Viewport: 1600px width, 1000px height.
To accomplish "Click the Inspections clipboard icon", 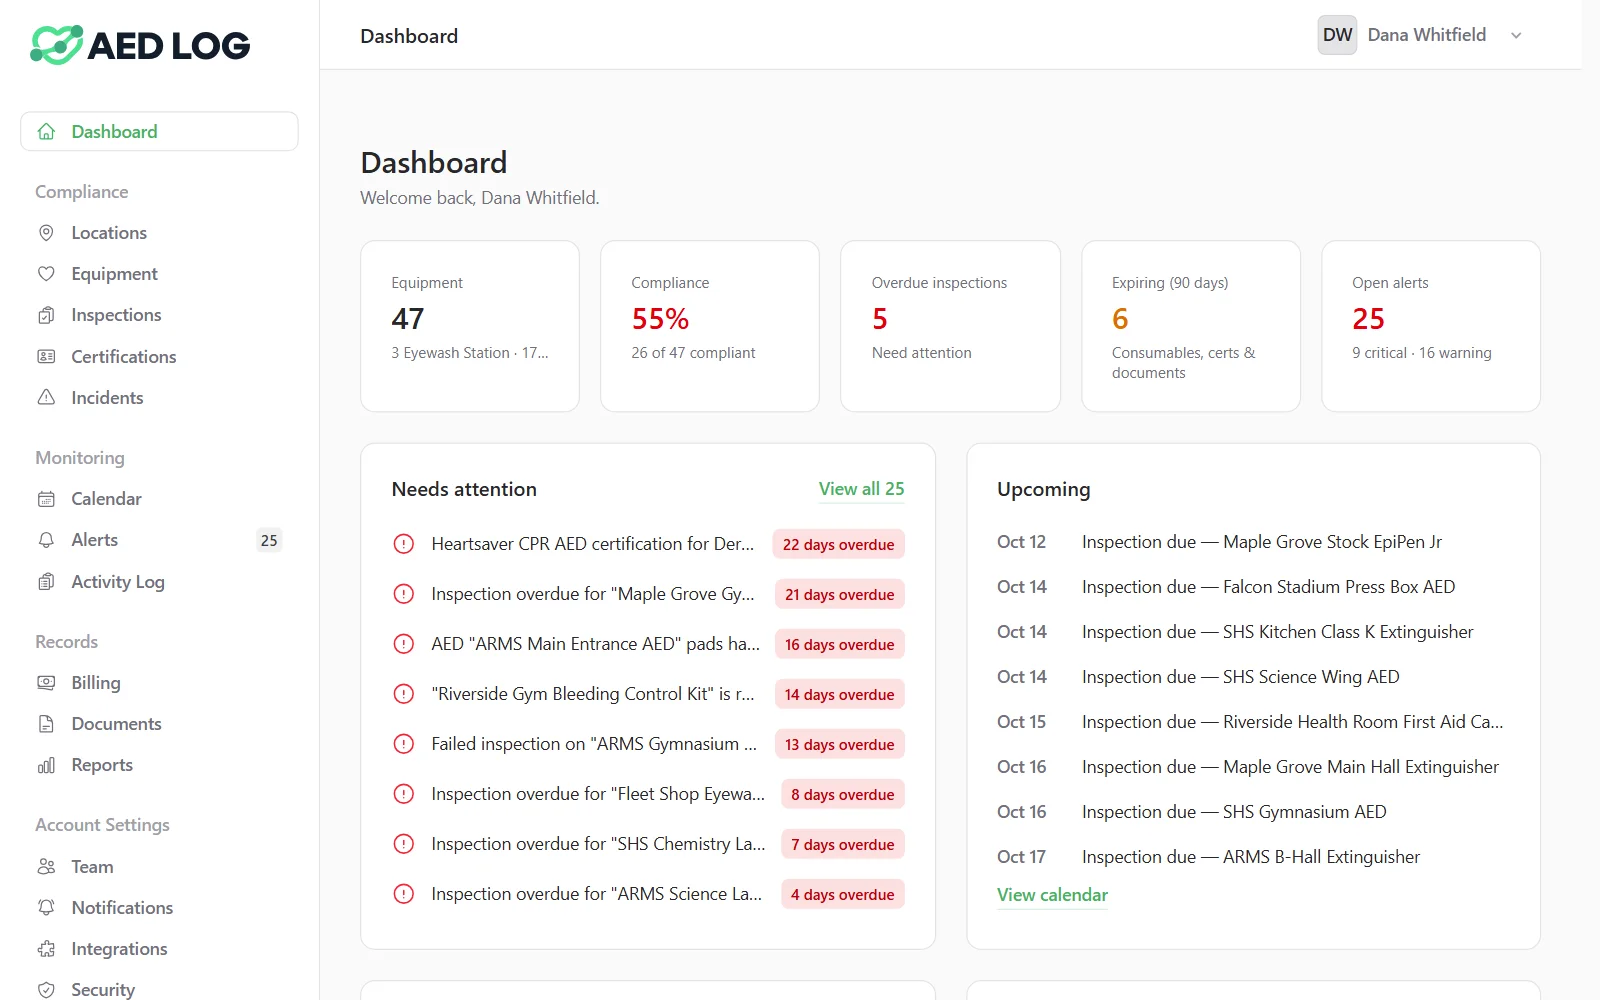I will 46,315.
